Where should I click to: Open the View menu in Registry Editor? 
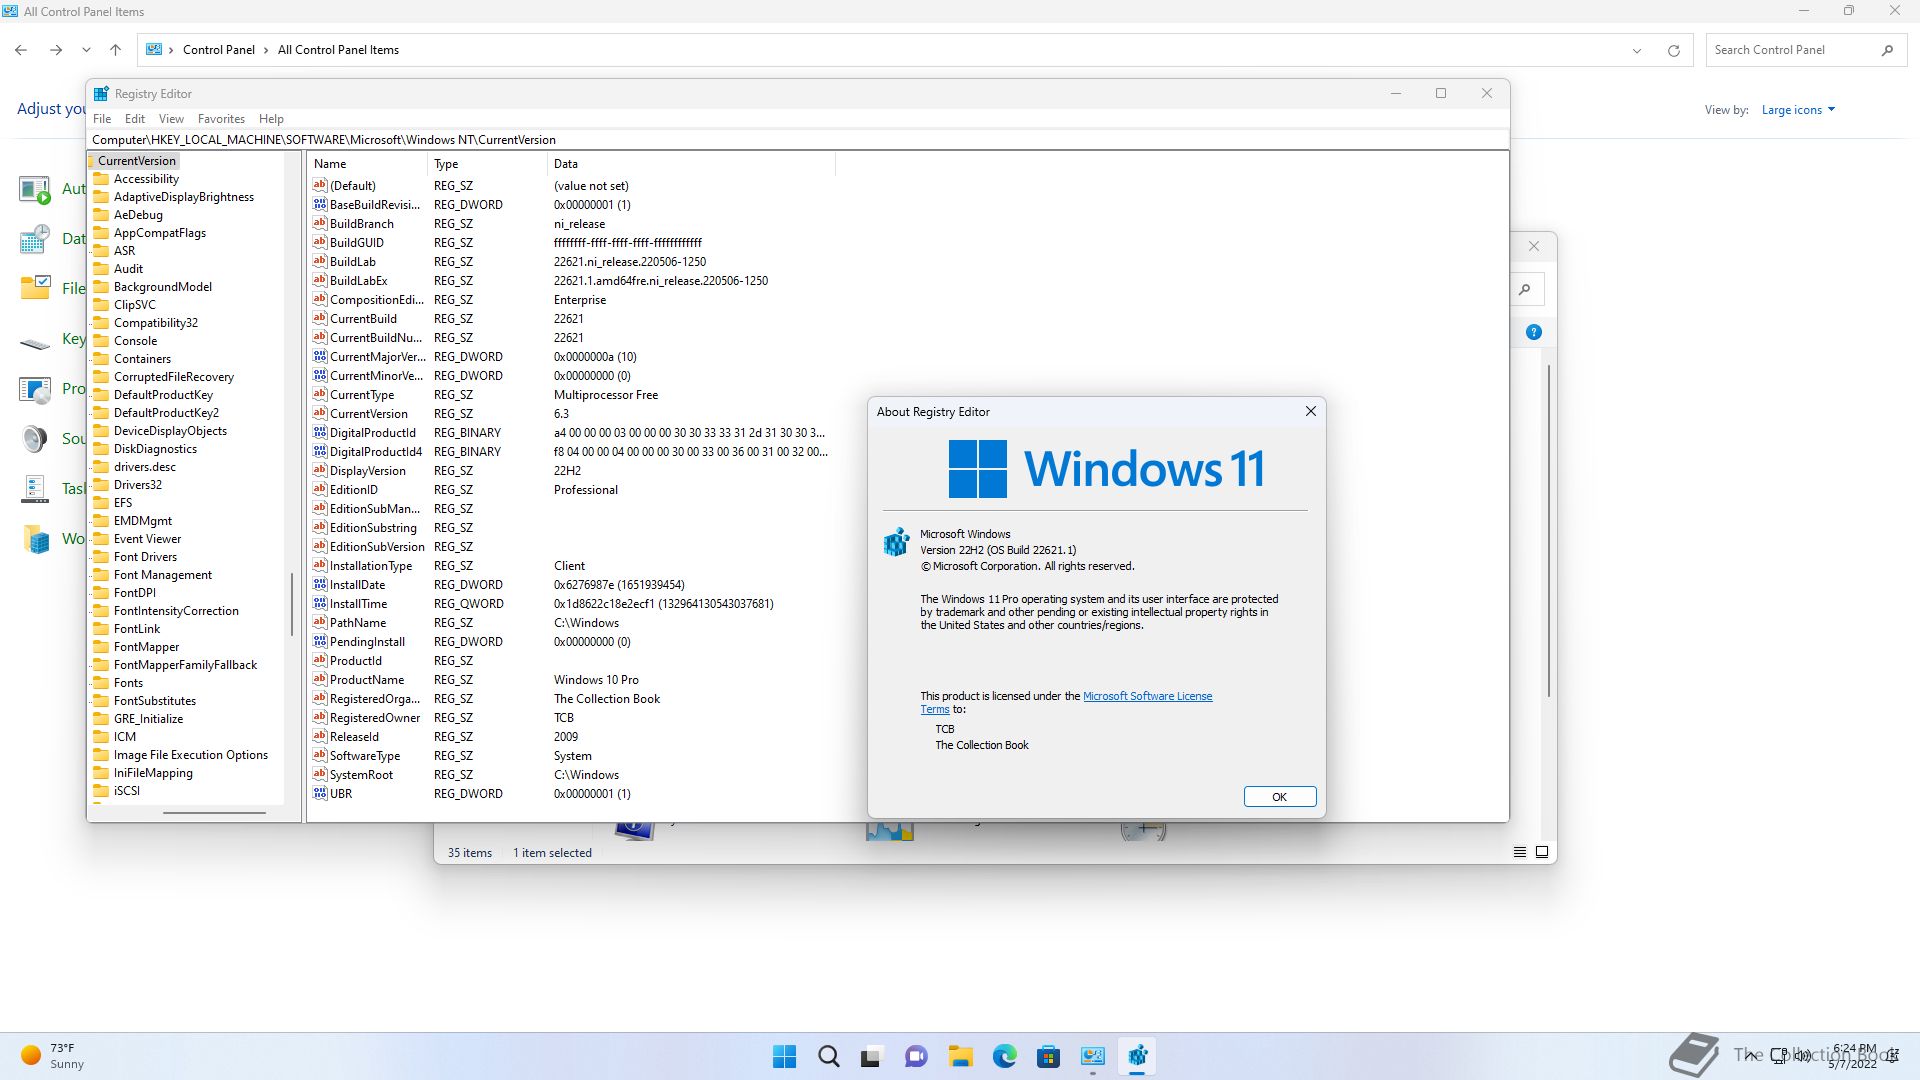[171, 118]
